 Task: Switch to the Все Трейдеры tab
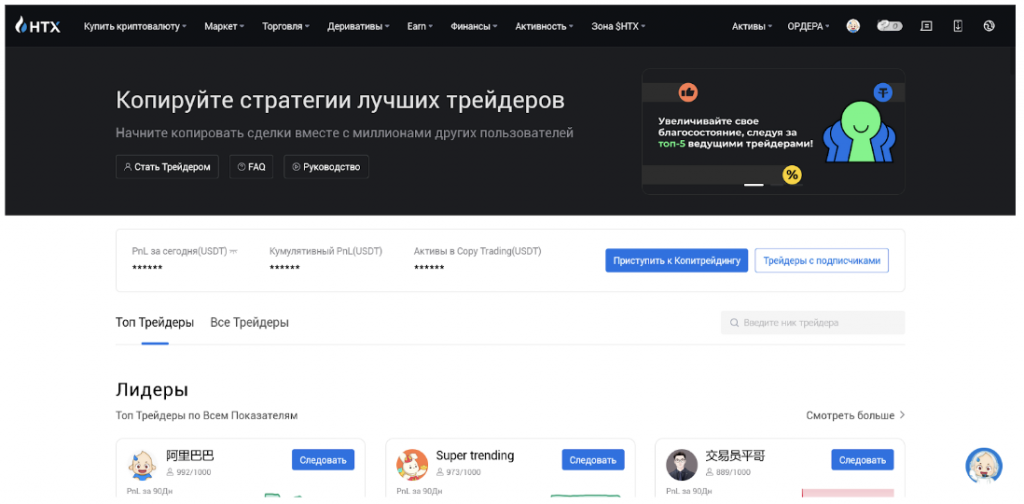tap(249, 323)
